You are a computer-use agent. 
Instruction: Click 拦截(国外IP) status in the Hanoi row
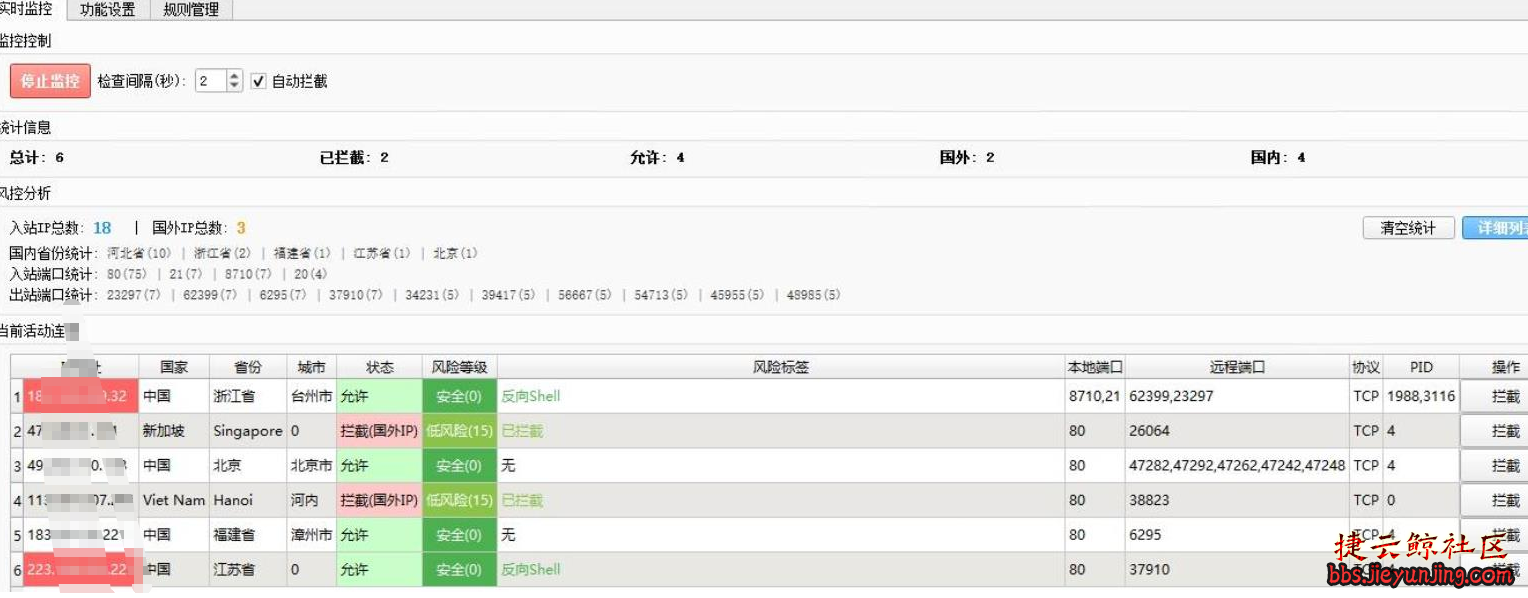tap(379, 500)
